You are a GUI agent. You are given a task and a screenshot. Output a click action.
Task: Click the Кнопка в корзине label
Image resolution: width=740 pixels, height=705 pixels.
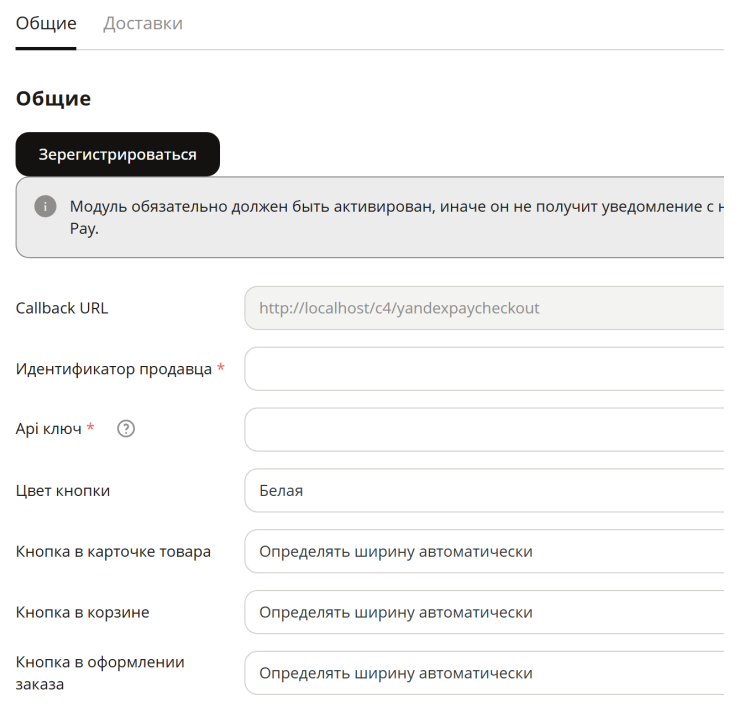[x=83, y=612]
